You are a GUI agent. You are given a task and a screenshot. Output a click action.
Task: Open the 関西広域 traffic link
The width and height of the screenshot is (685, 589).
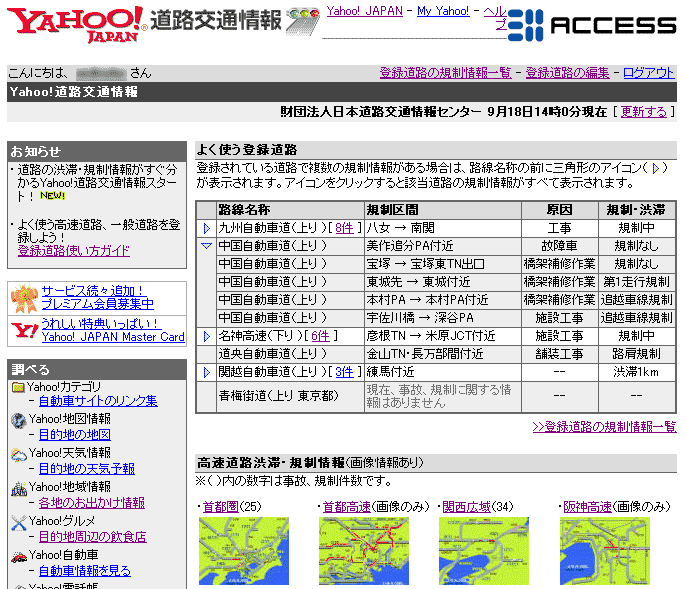467,507
